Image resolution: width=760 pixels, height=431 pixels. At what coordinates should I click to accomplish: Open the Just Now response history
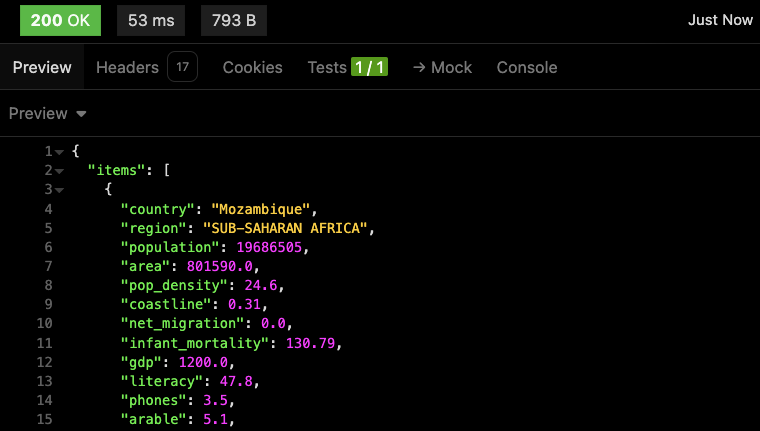[720, 20]
